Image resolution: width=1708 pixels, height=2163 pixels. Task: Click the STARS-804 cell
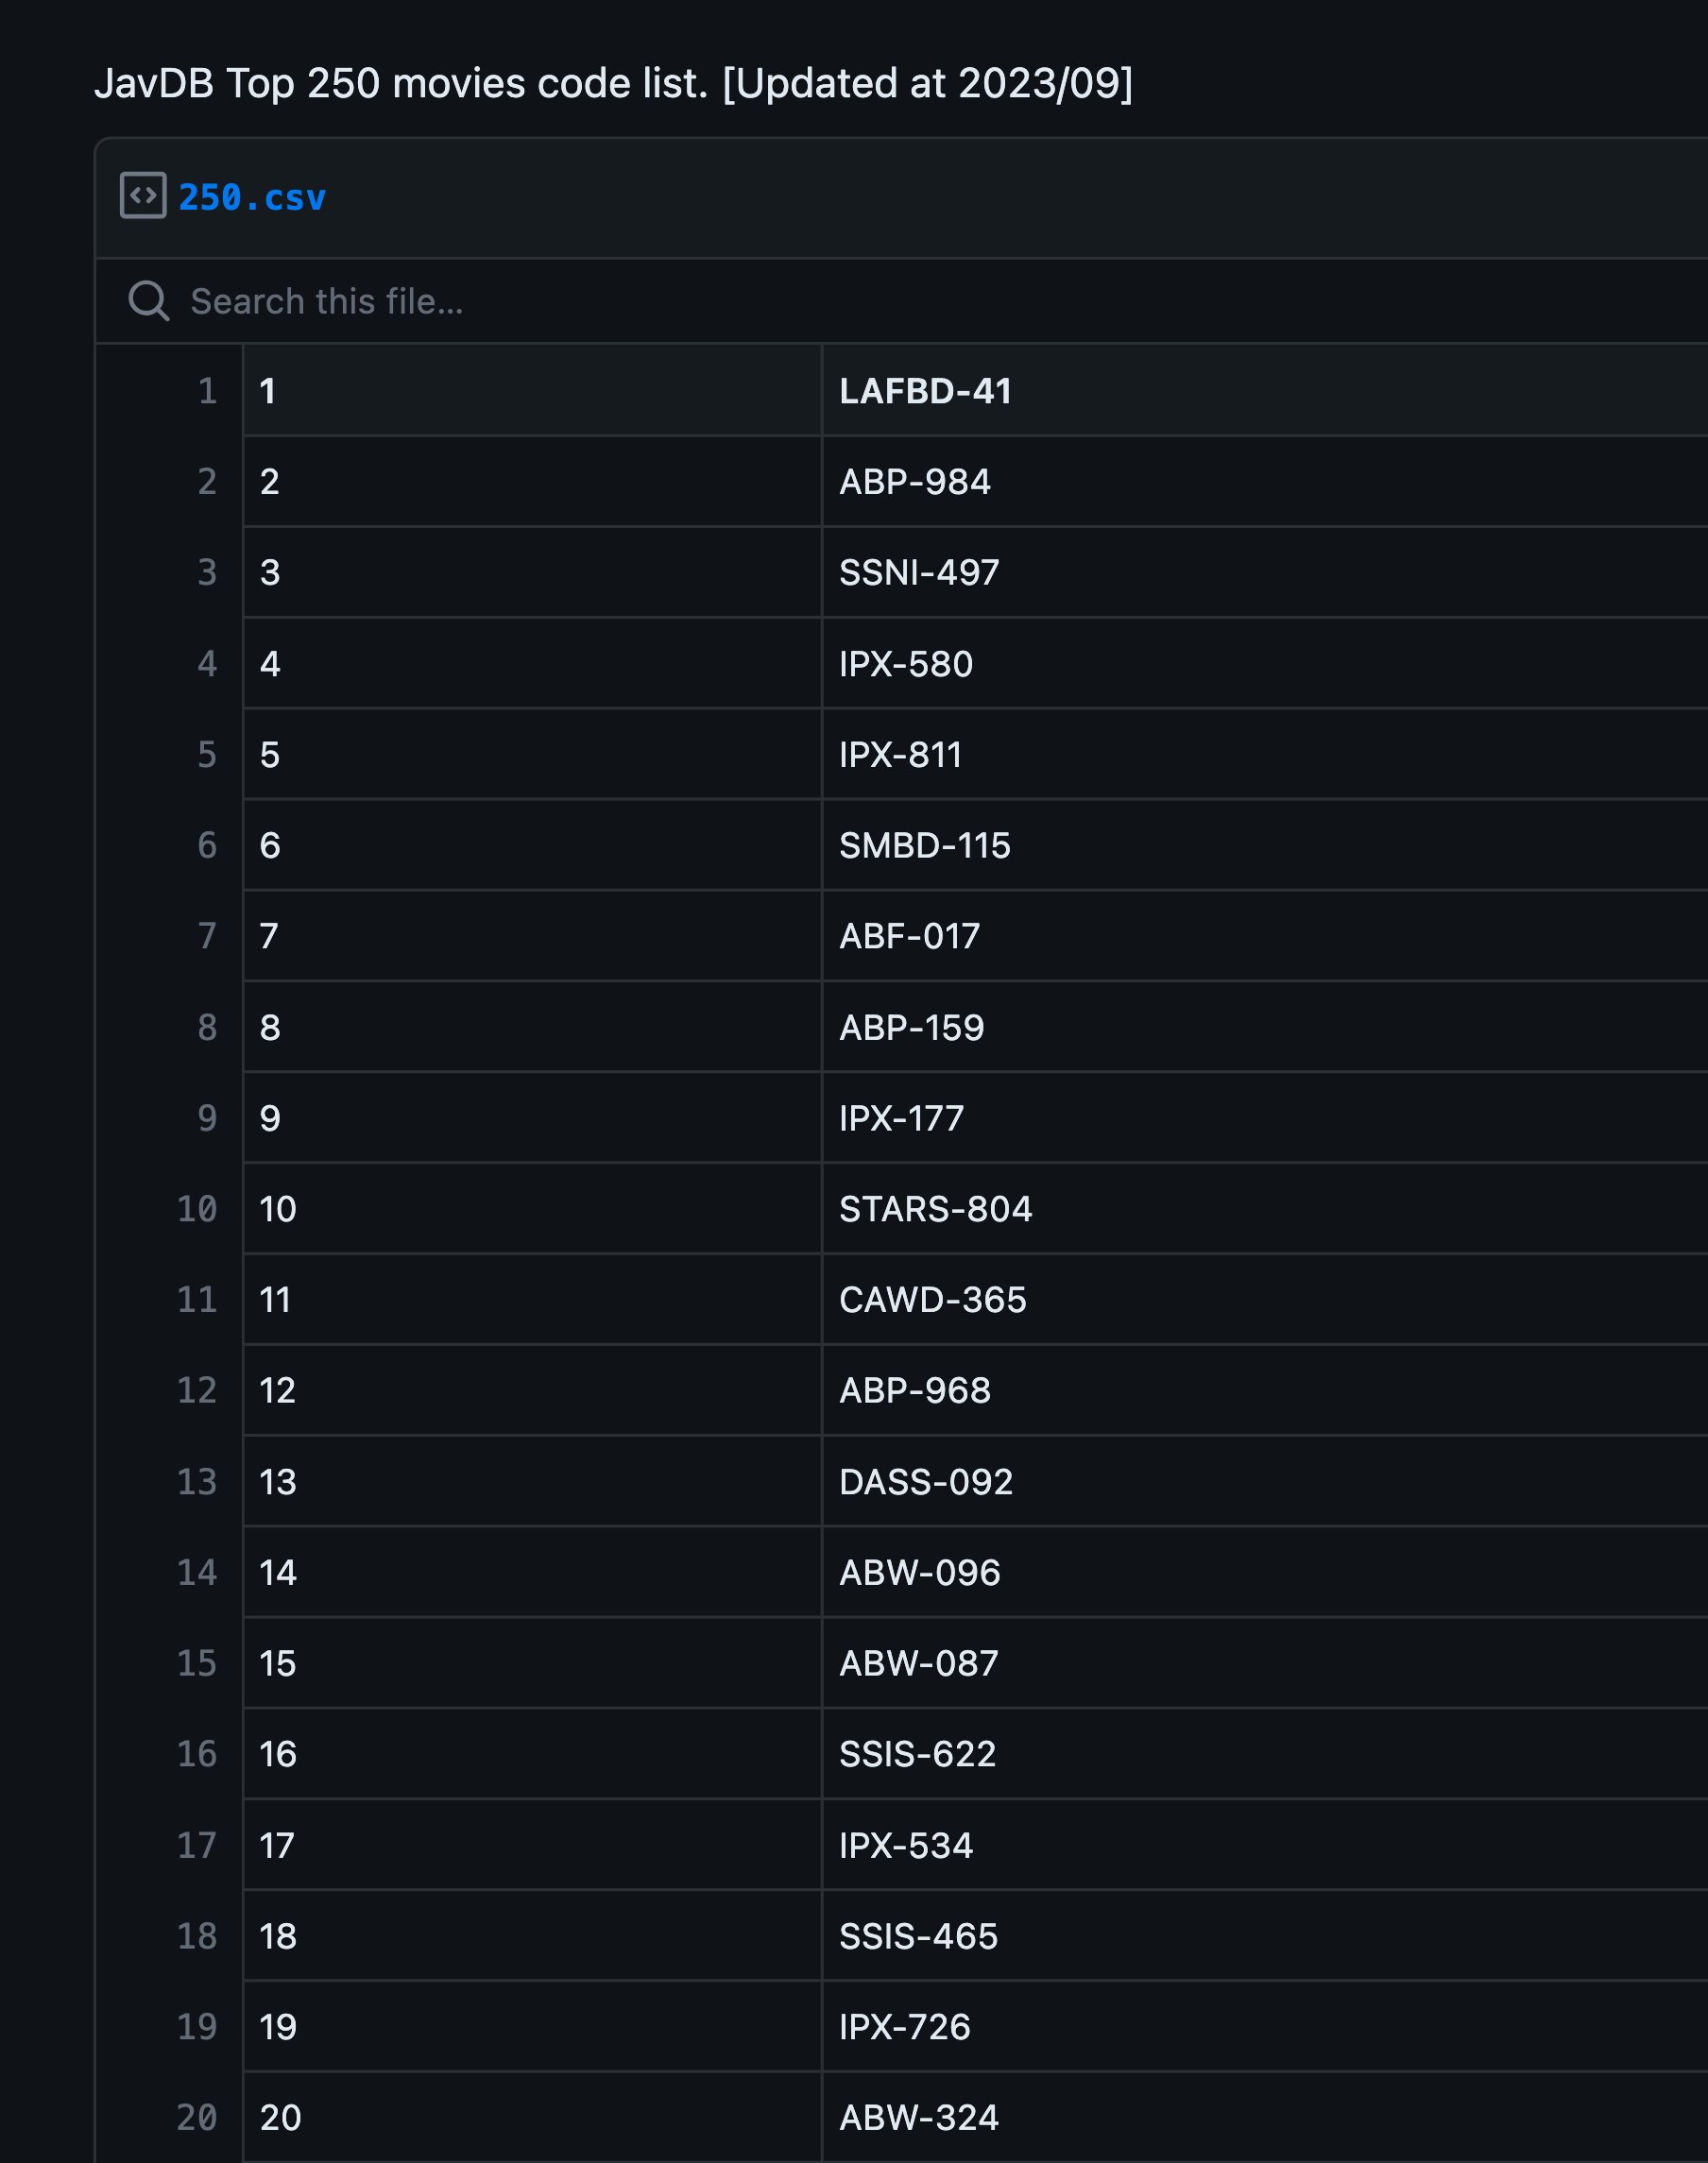(x=935, y=1209)
